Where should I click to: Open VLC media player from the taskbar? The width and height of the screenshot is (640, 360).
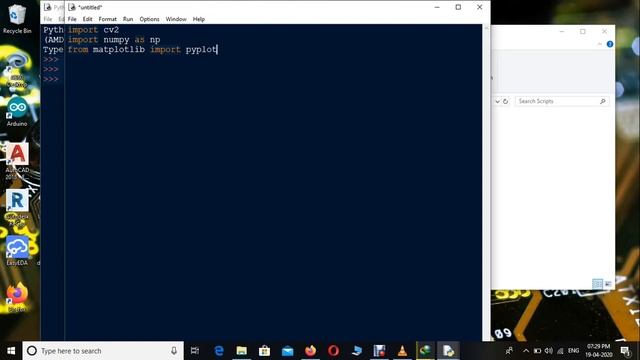tap(402, 351)
